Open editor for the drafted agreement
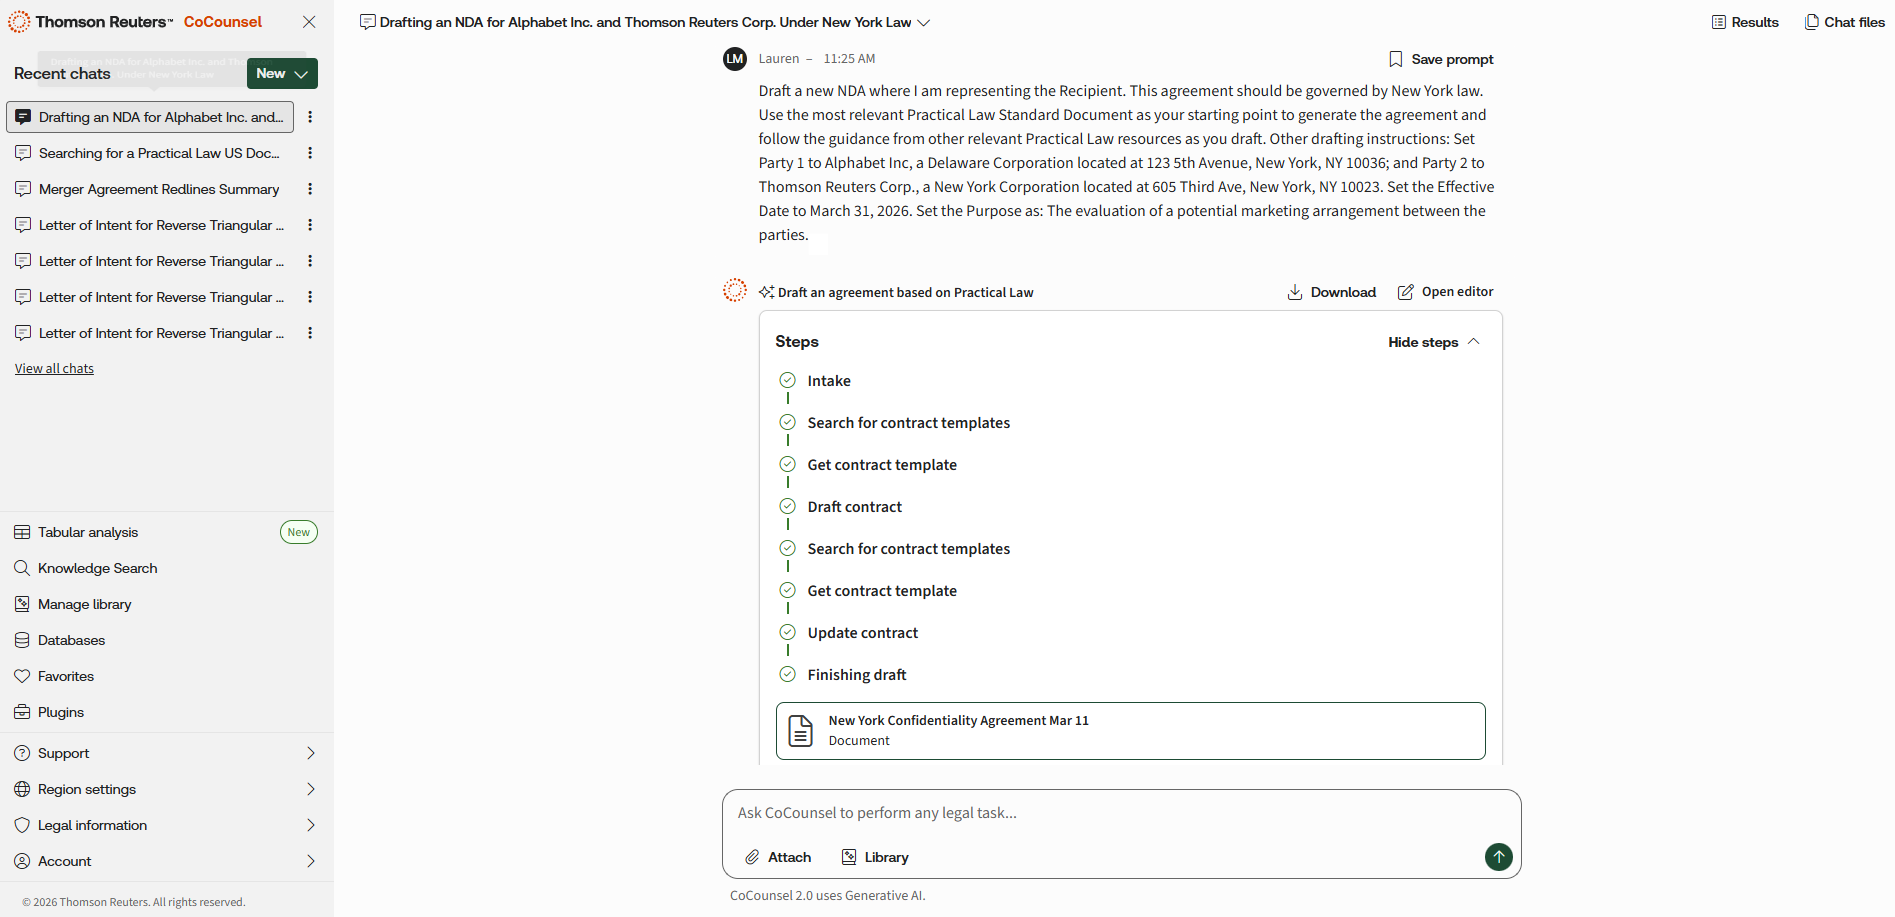This screenshot has width=1895, height=917. tap(1445, 292)
